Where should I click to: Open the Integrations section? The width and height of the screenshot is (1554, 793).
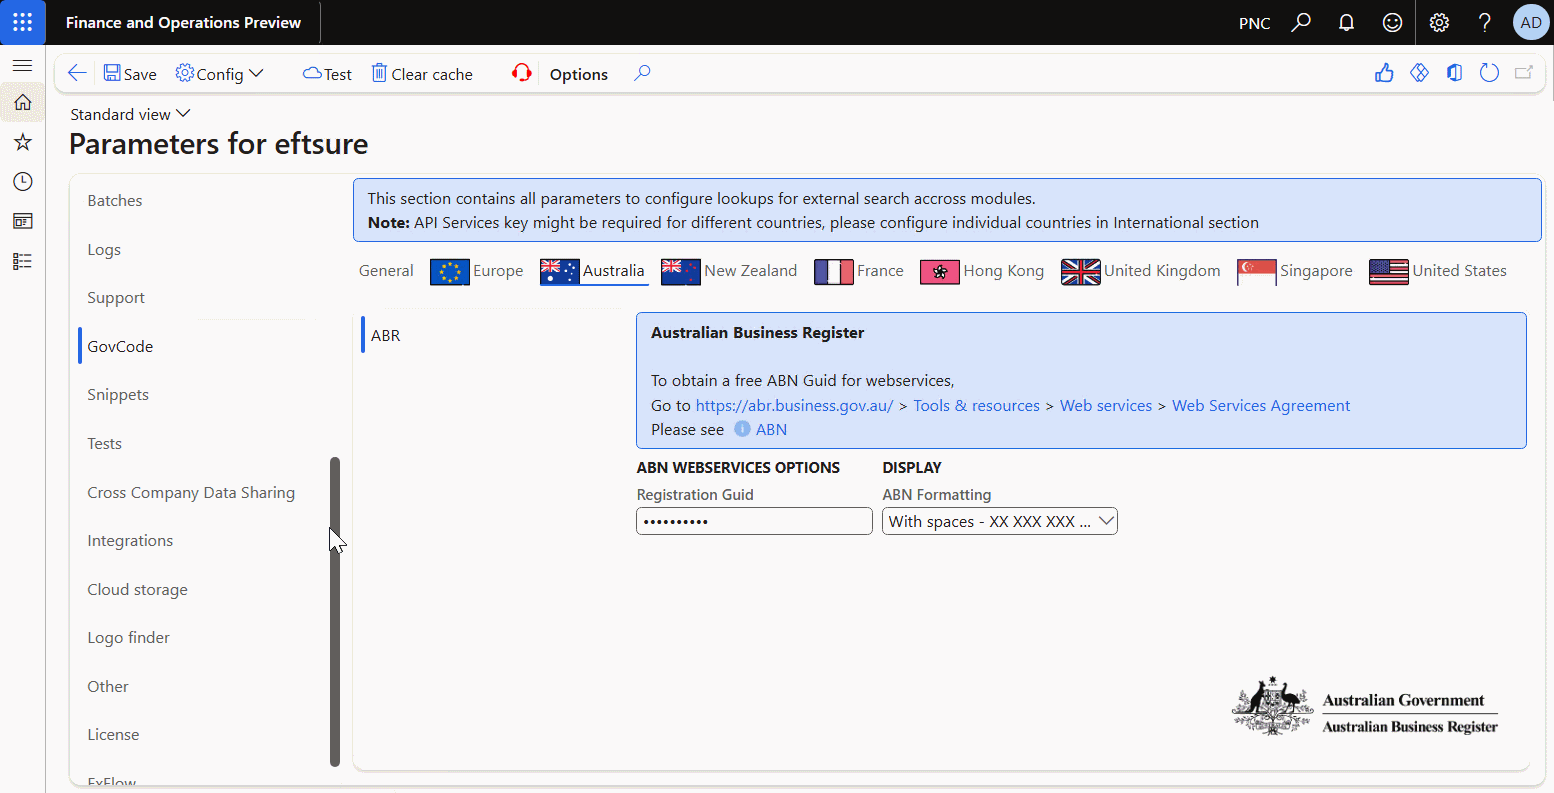[130, 541]
